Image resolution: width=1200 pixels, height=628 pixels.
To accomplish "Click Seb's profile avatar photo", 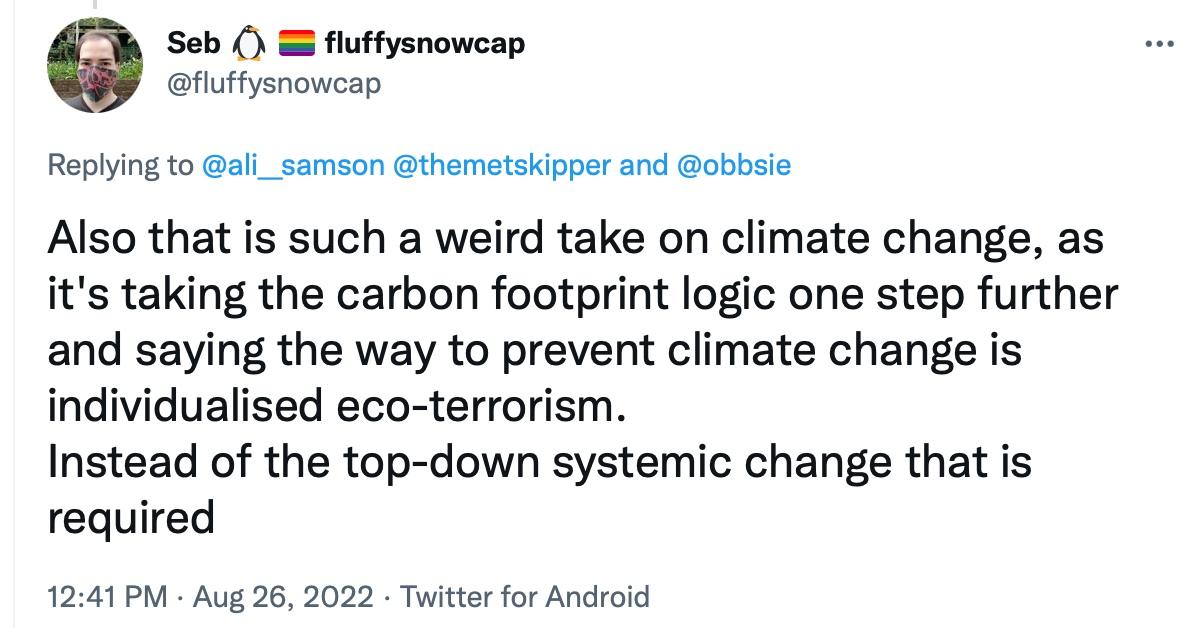I will click(95, 65).
